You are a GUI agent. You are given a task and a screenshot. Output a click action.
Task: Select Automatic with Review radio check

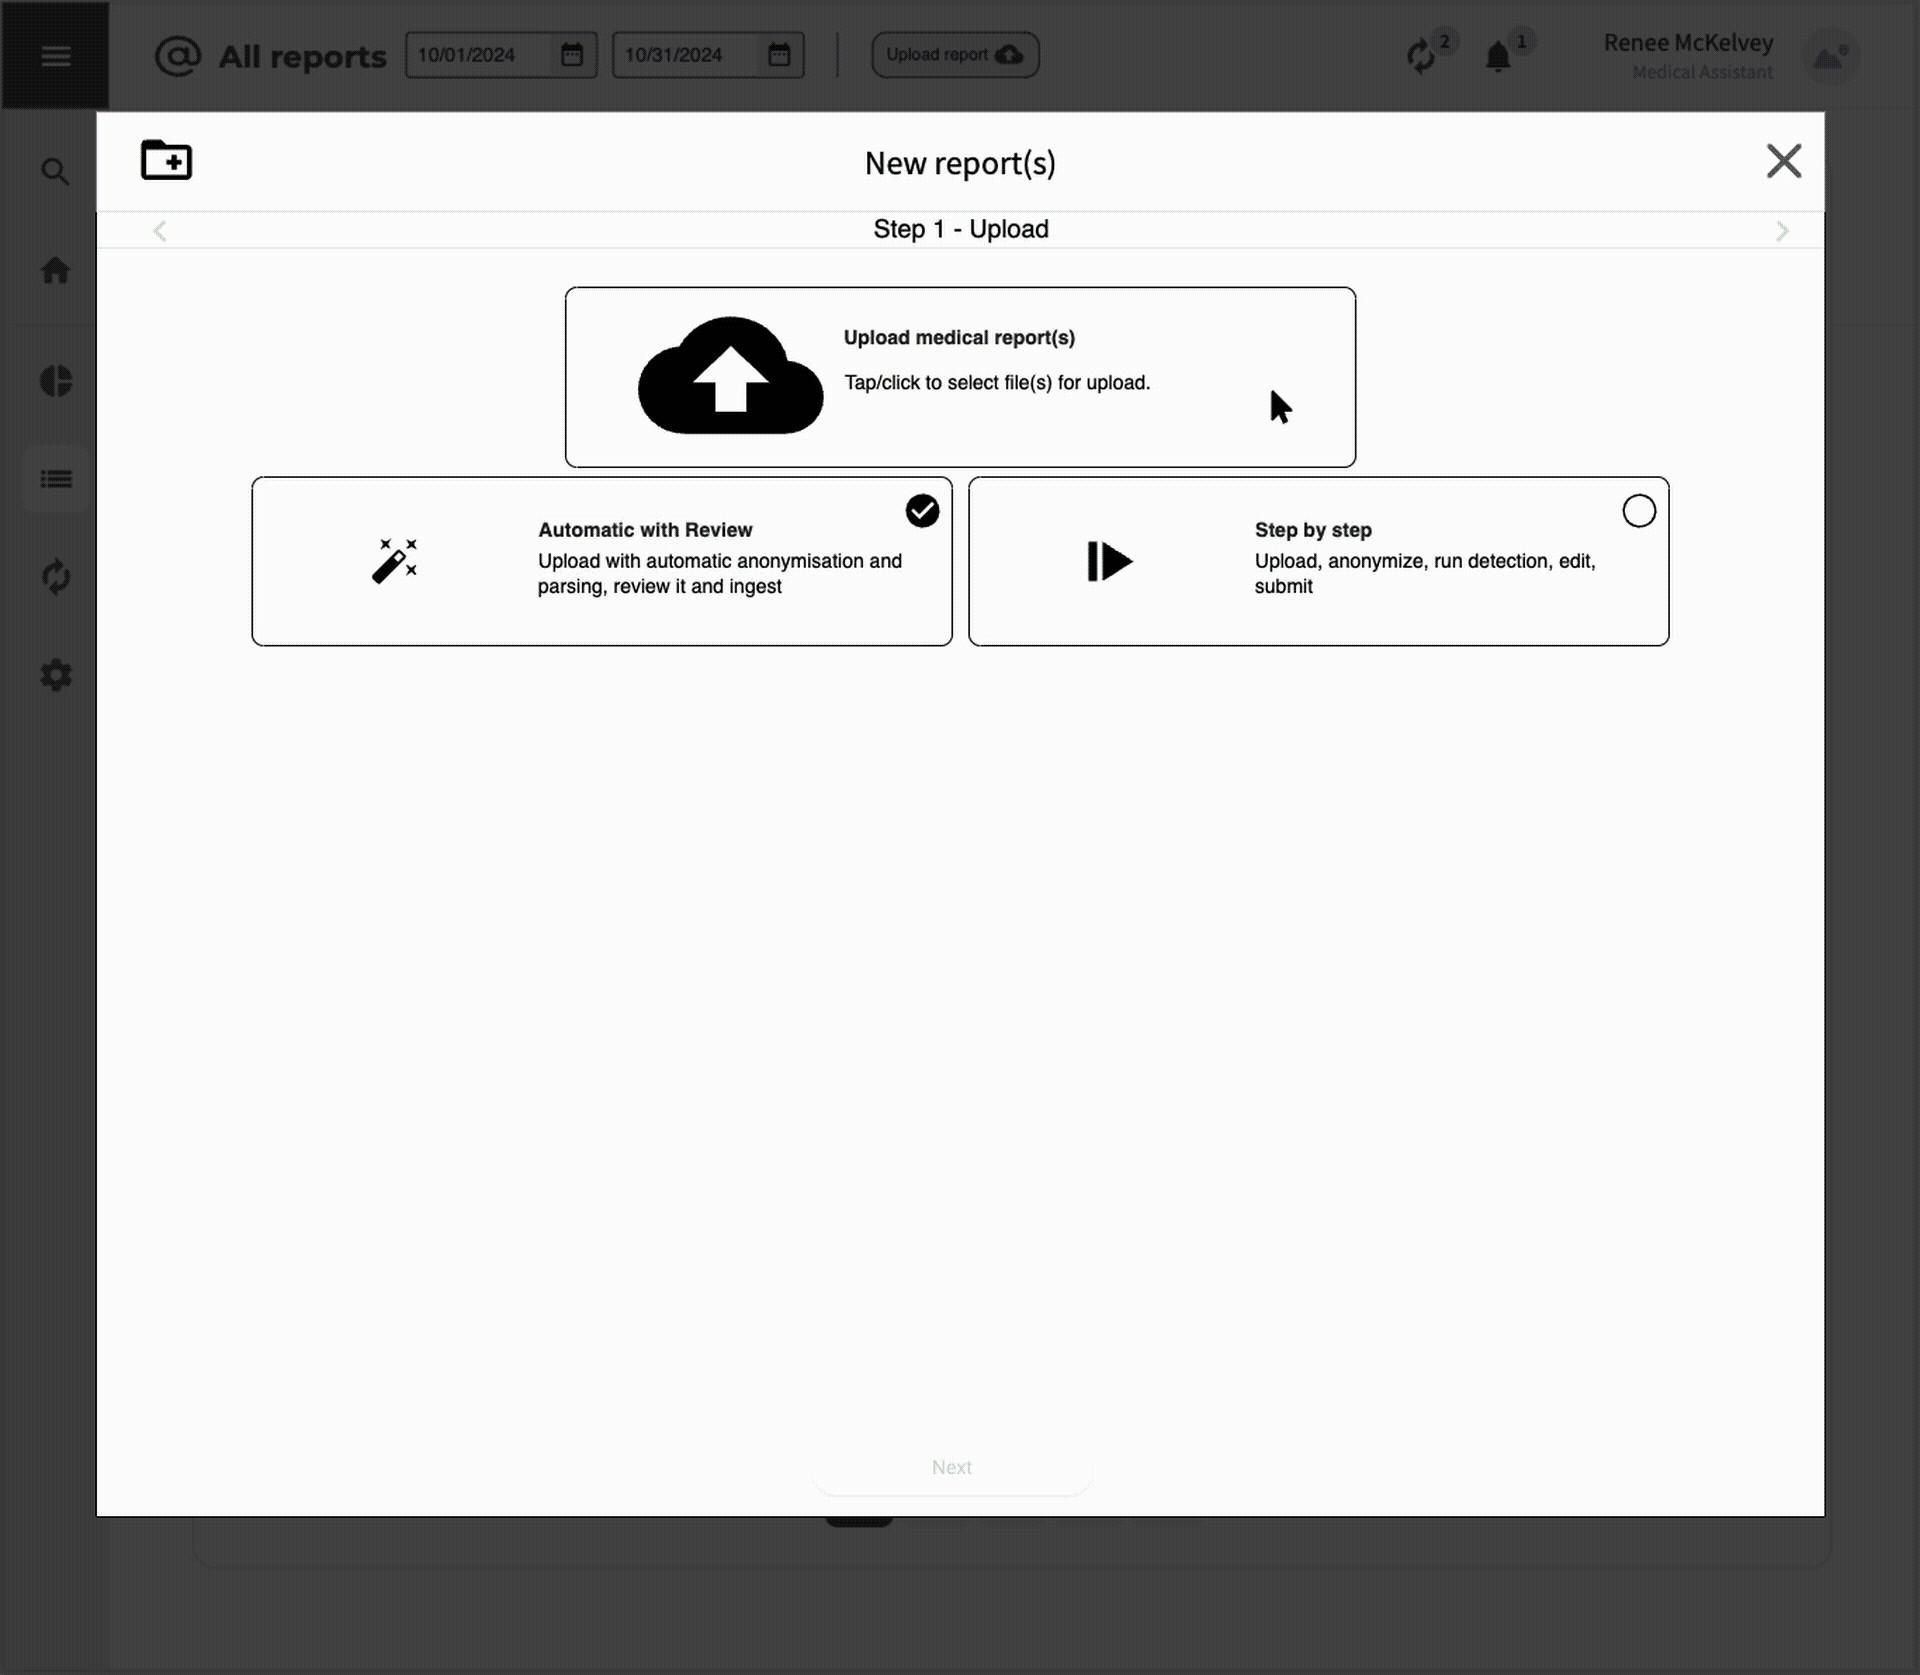click(922, 511)
